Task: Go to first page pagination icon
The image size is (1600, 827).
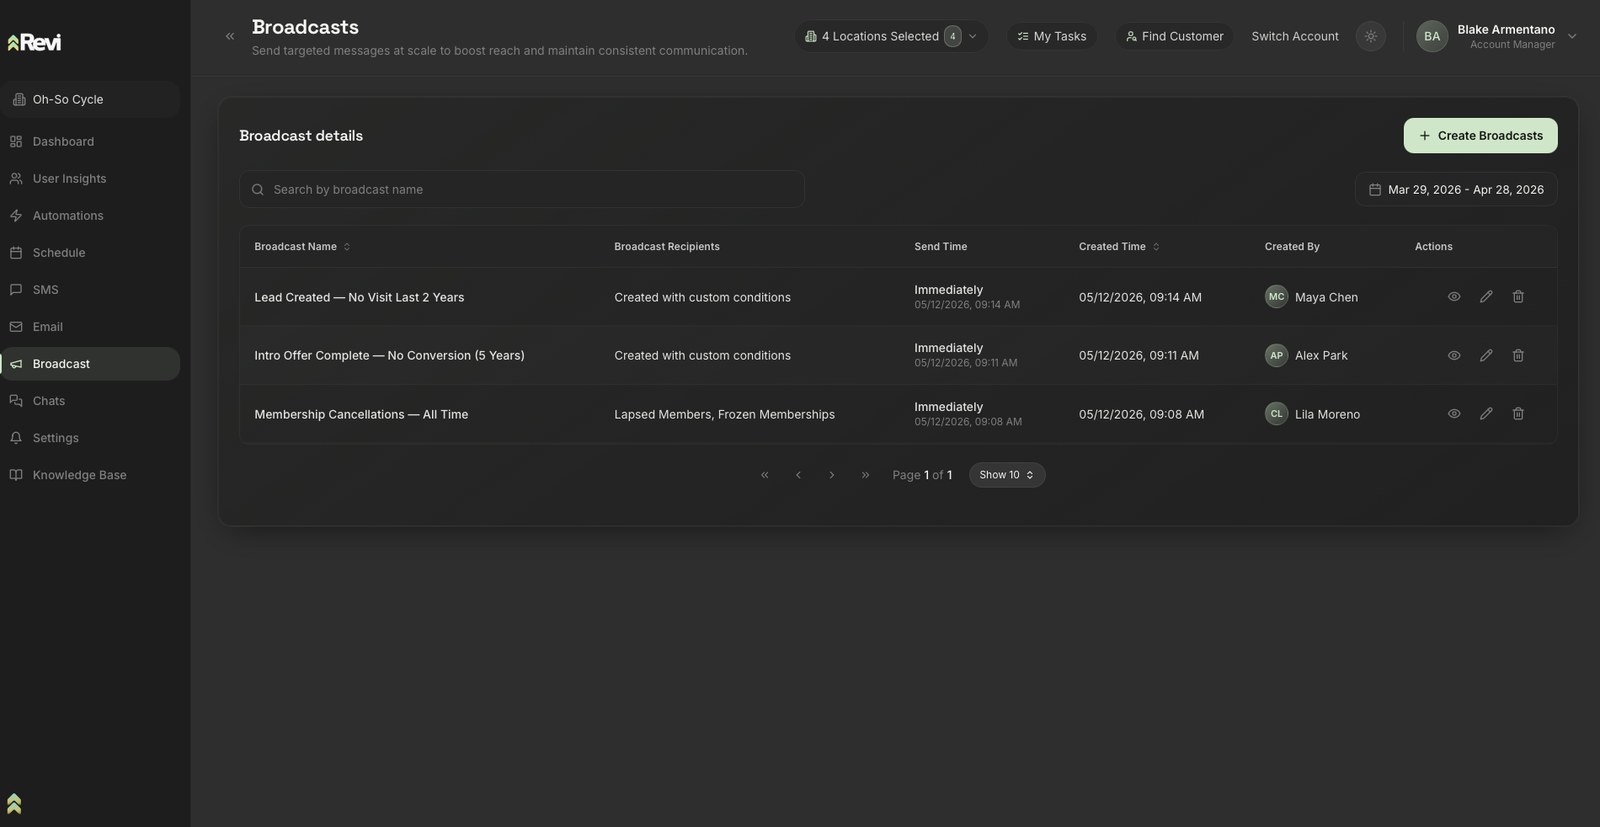Action: click(x=765, y=475)
